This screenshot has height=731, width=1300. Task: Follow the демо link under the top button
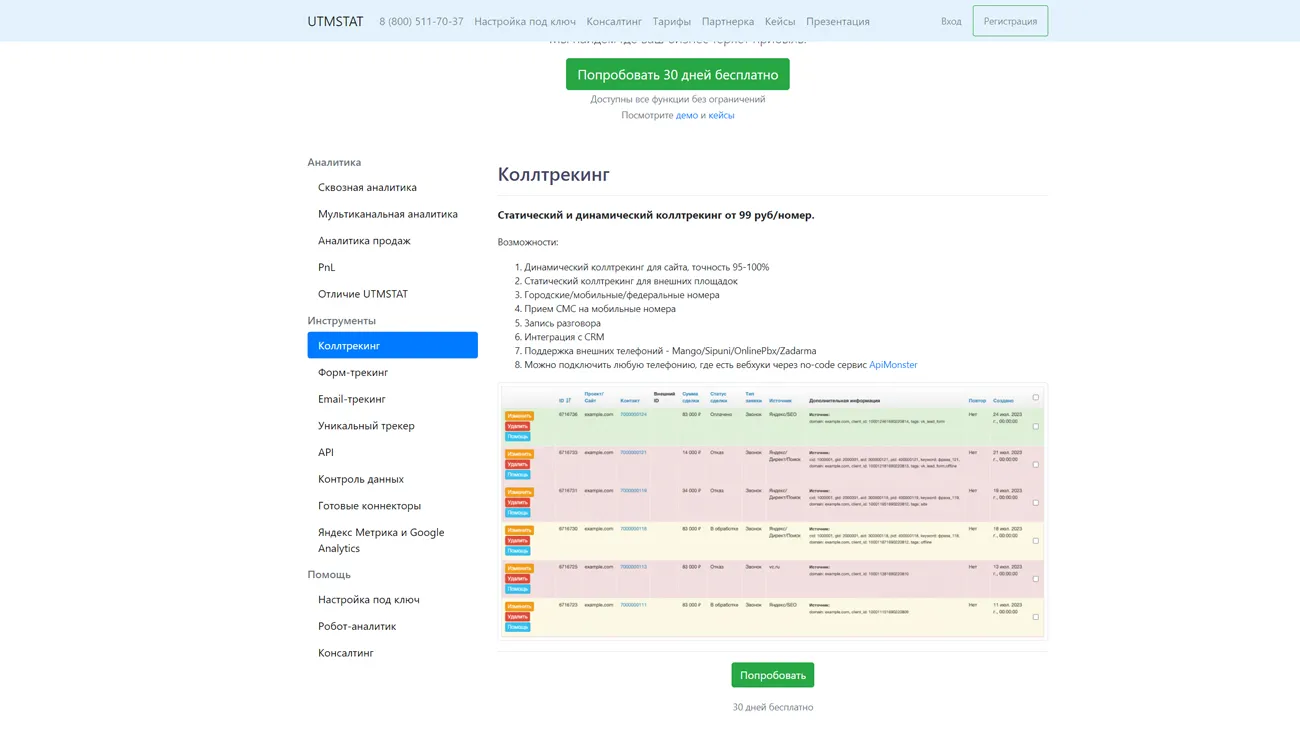pyautogui.click(x=687, y=115)
